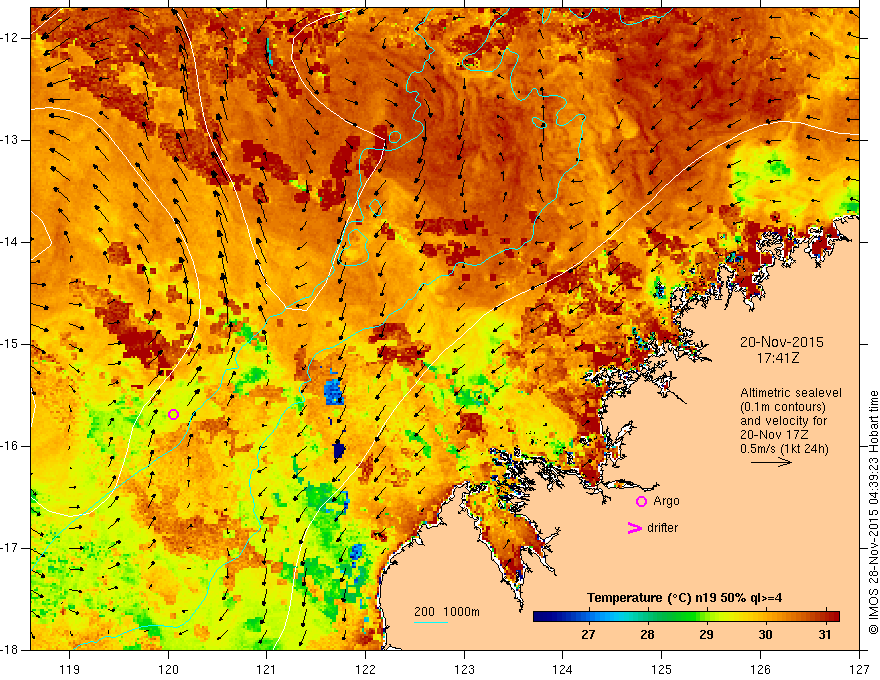Click the latitude label -13
The image size is (880, 680).
(10, 140)
